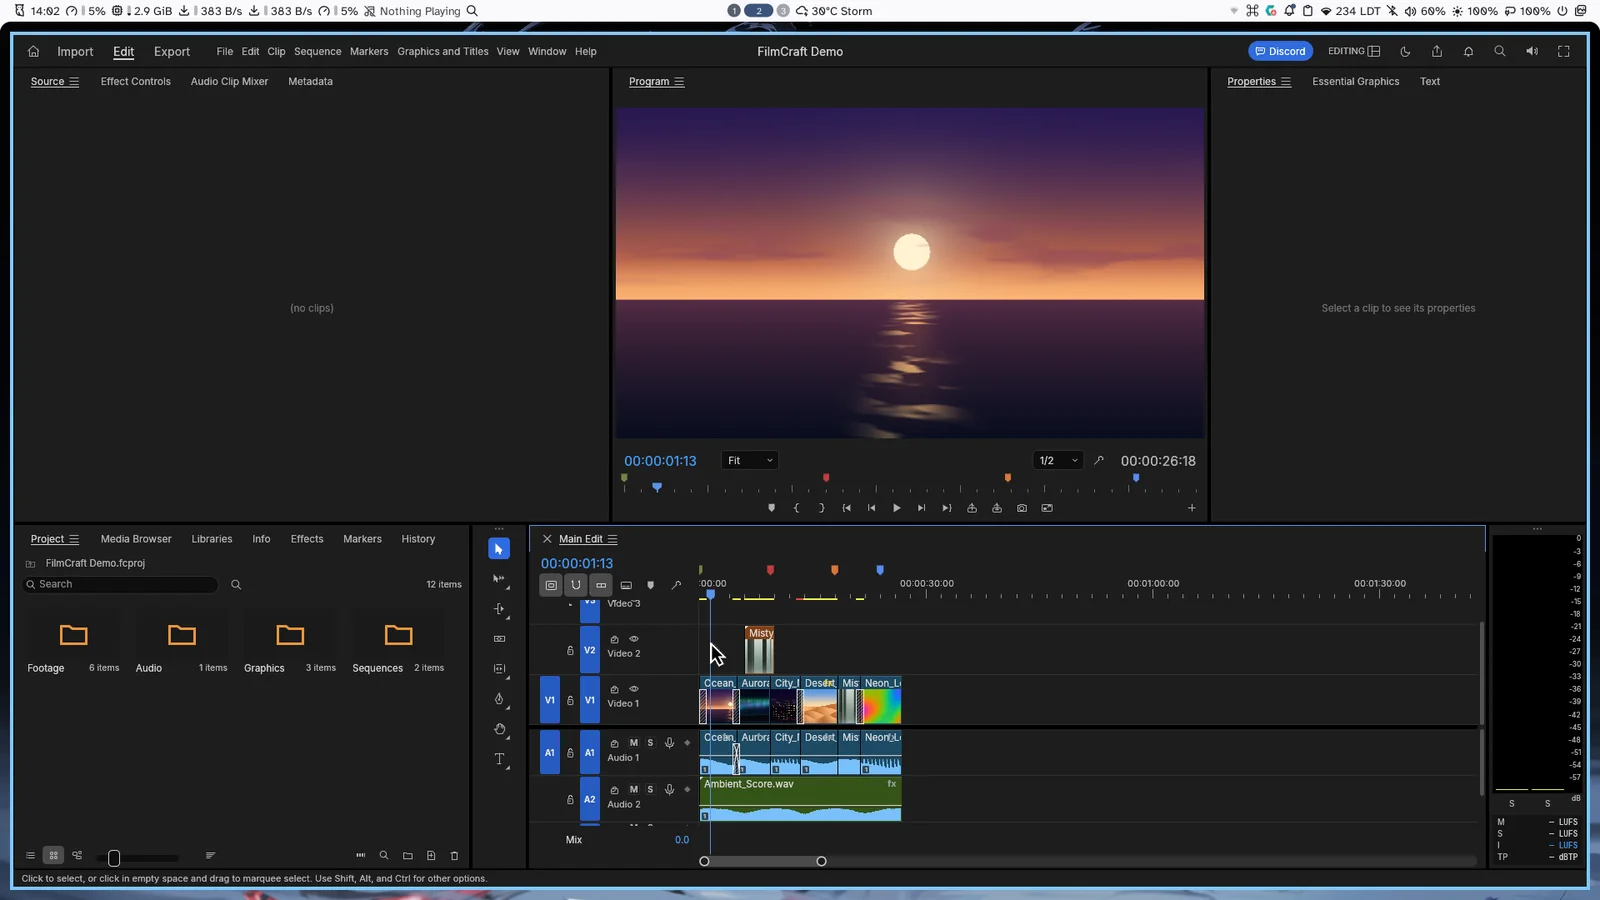Open the Source panel menu
This screenshot has height=900, width=1600.
point(73,82)
